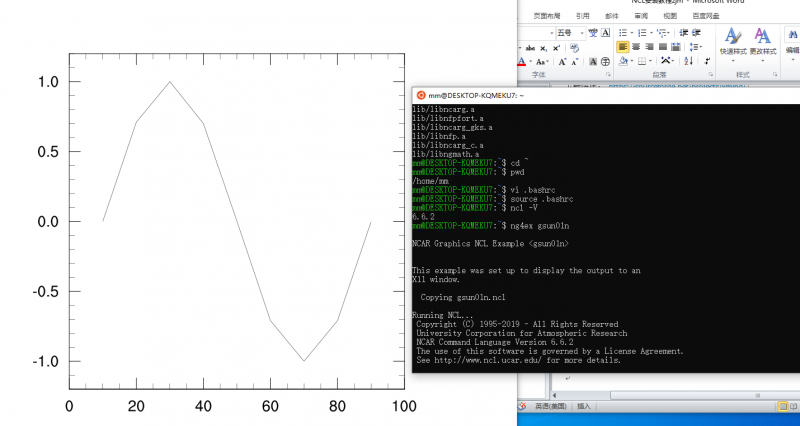Apply center alignment to paragraph
The width and height of the screenshot is (800, 426).
click(x=636, y=47)
